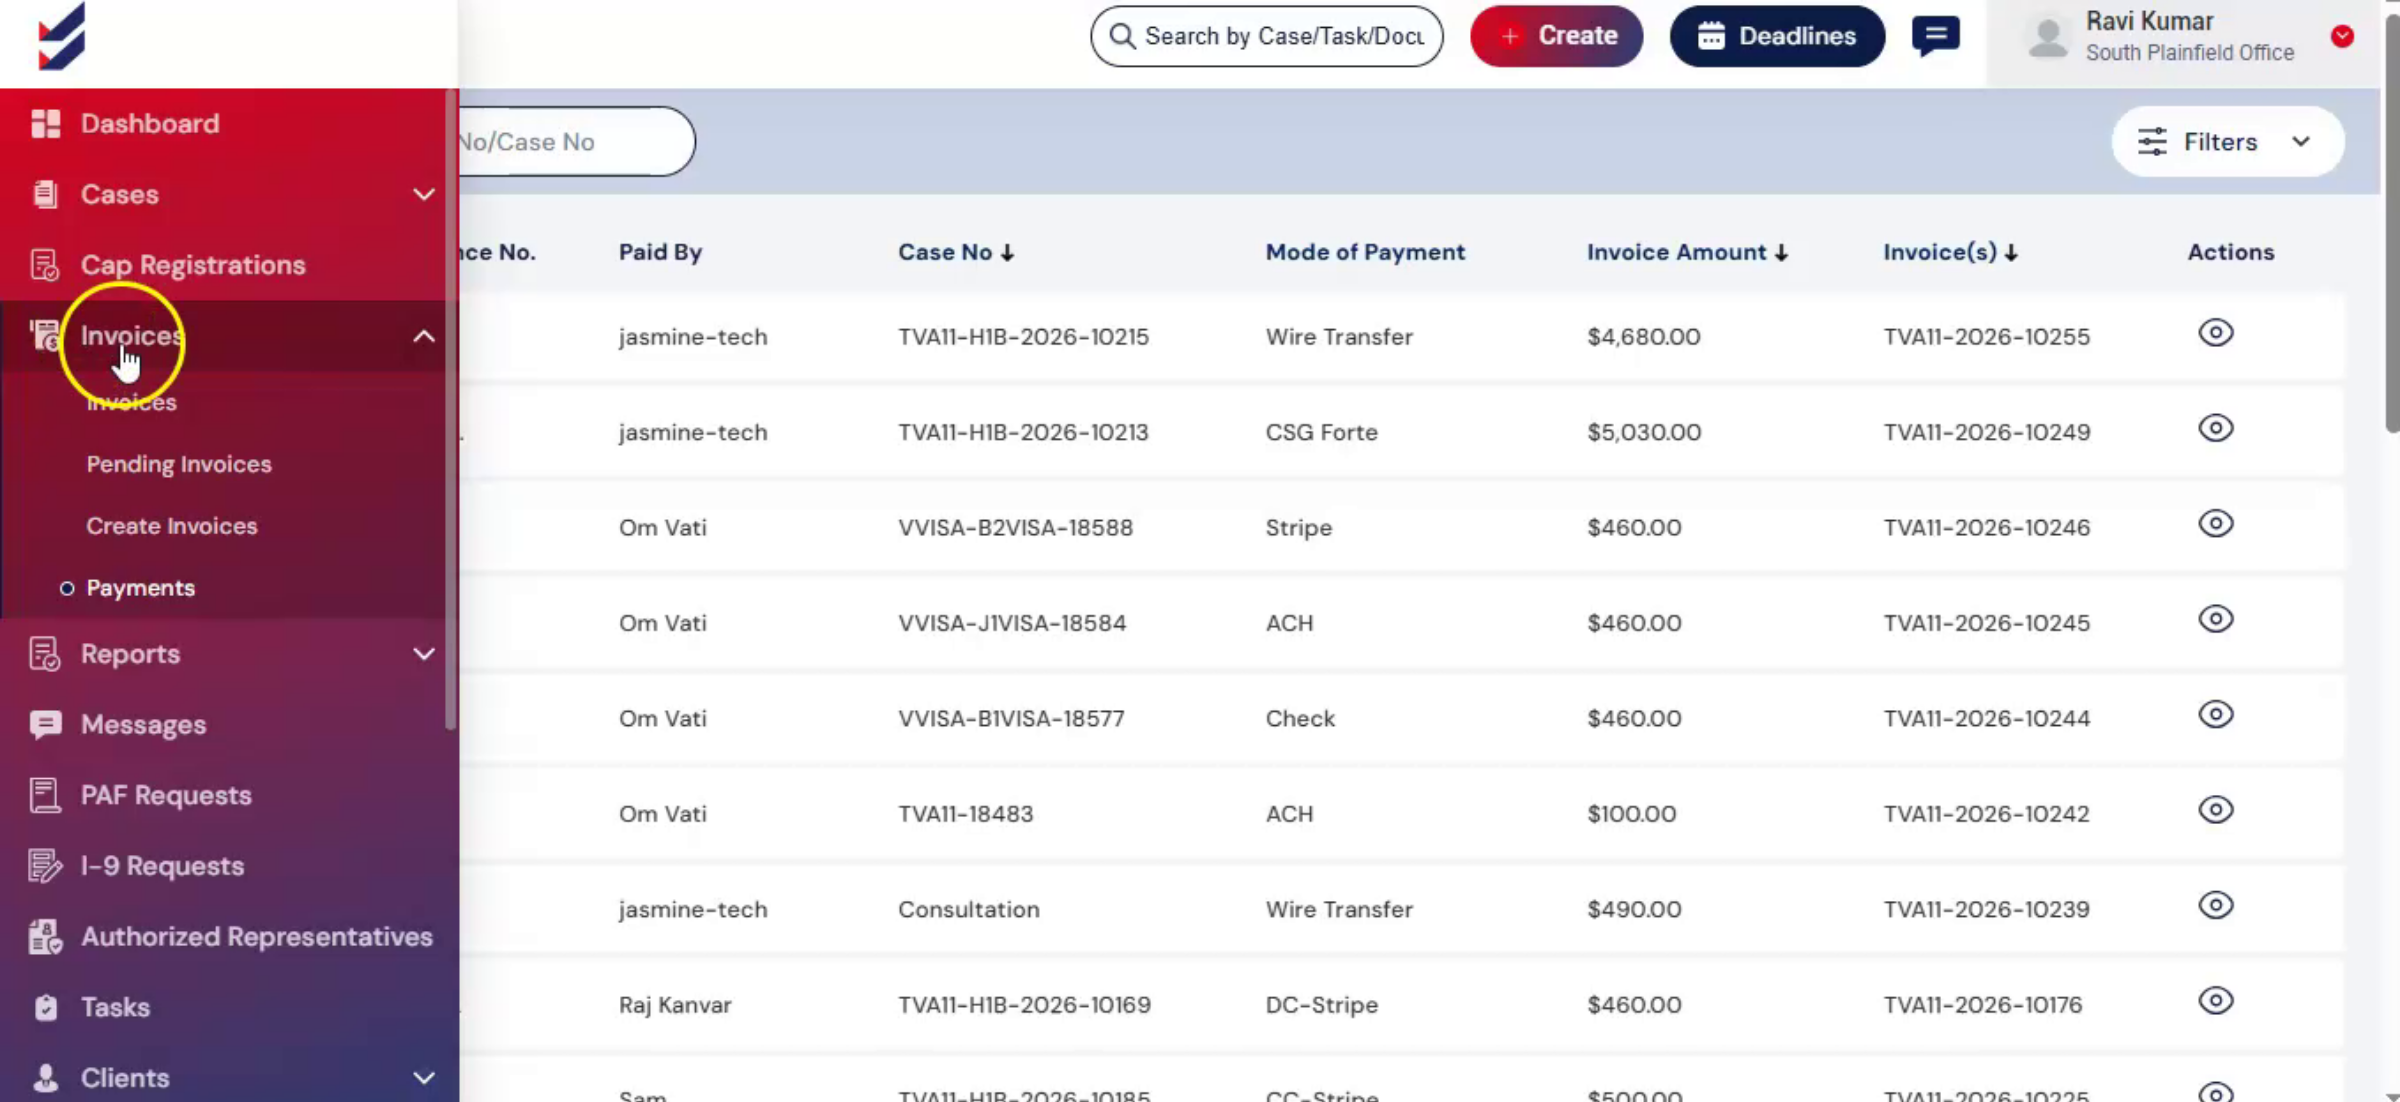This screenshot has width=2400, height=1102.
Task: Open Messages in sidebar
Action: 143,725
